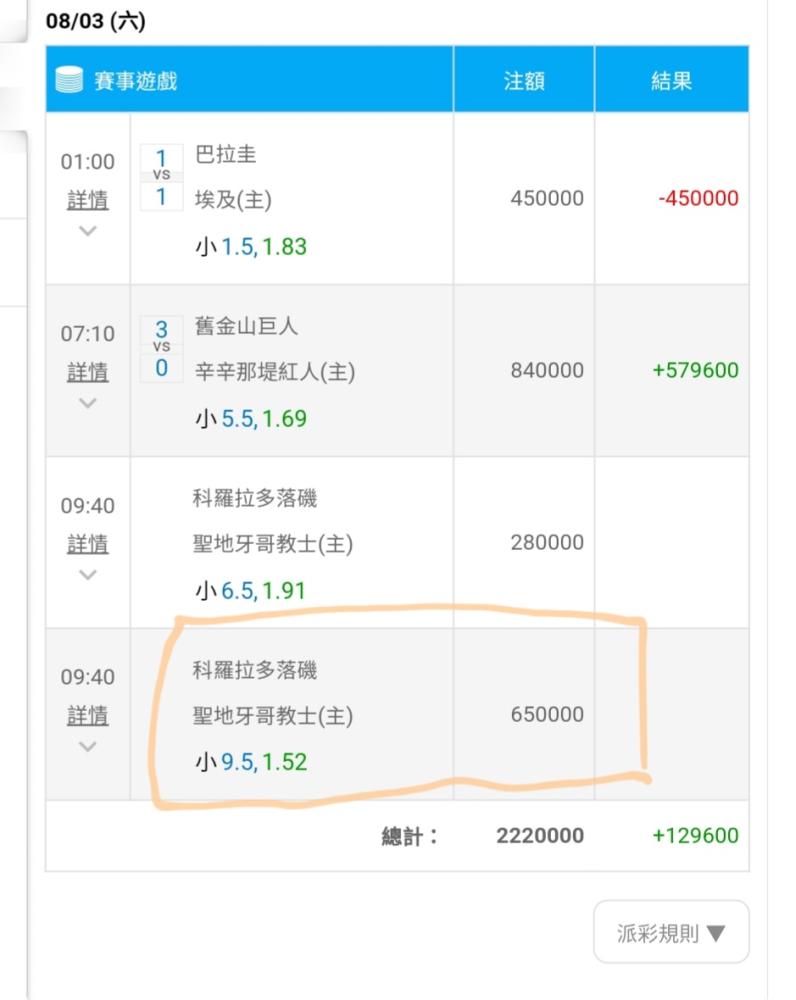
Task: Click the +579600 result value
Action: (695, 370)
